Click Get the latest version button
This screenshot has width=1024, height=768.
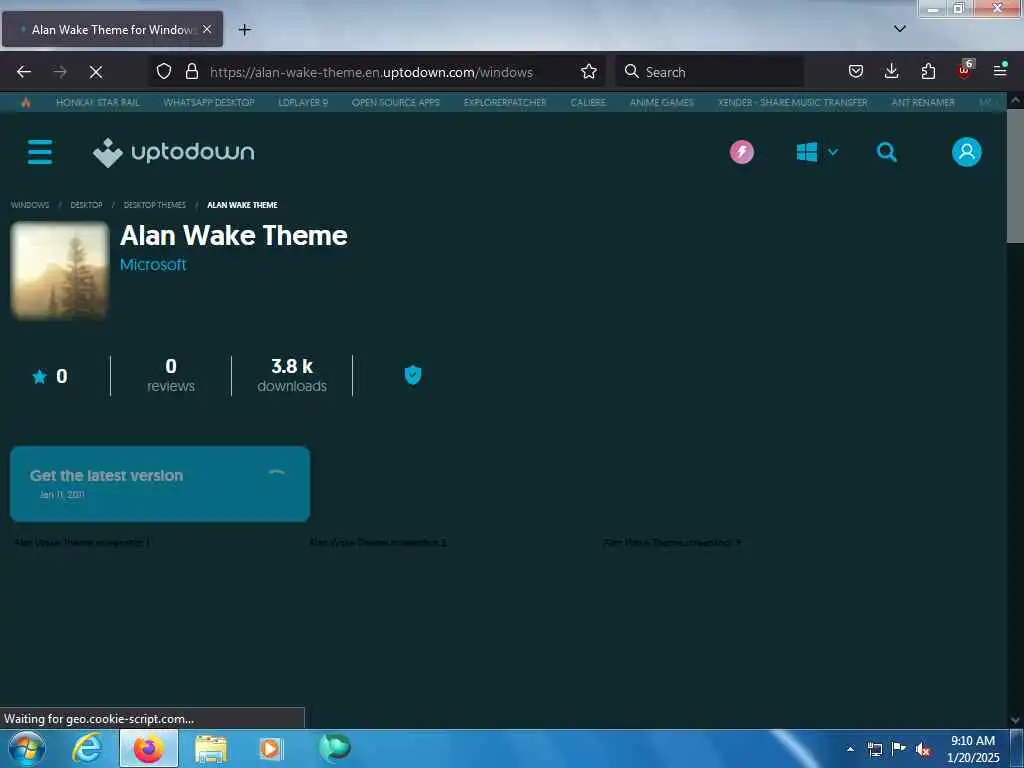160,484
